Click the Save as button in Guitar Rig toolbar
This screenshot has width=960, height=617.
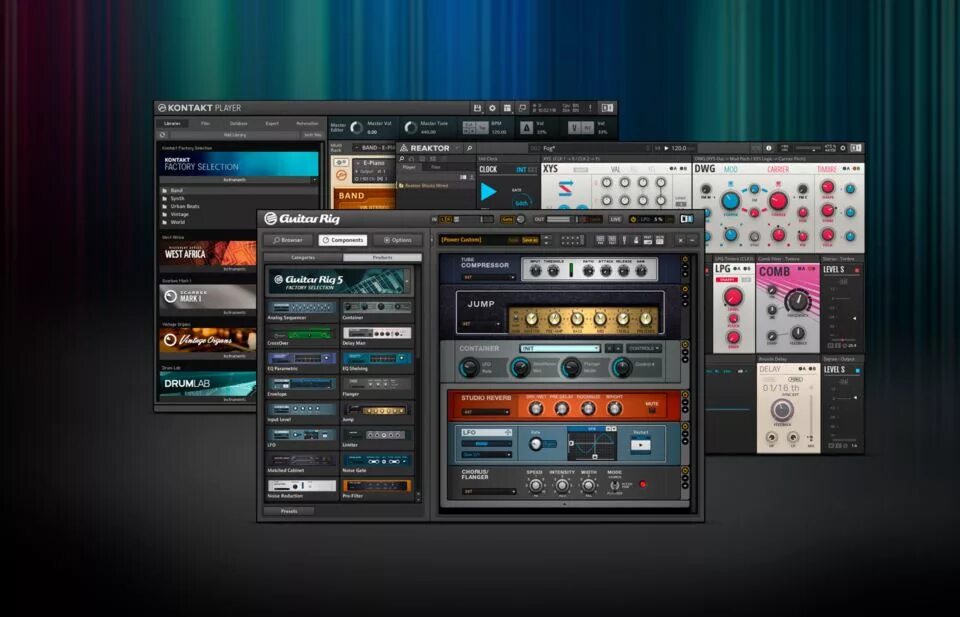click(530, 240)
